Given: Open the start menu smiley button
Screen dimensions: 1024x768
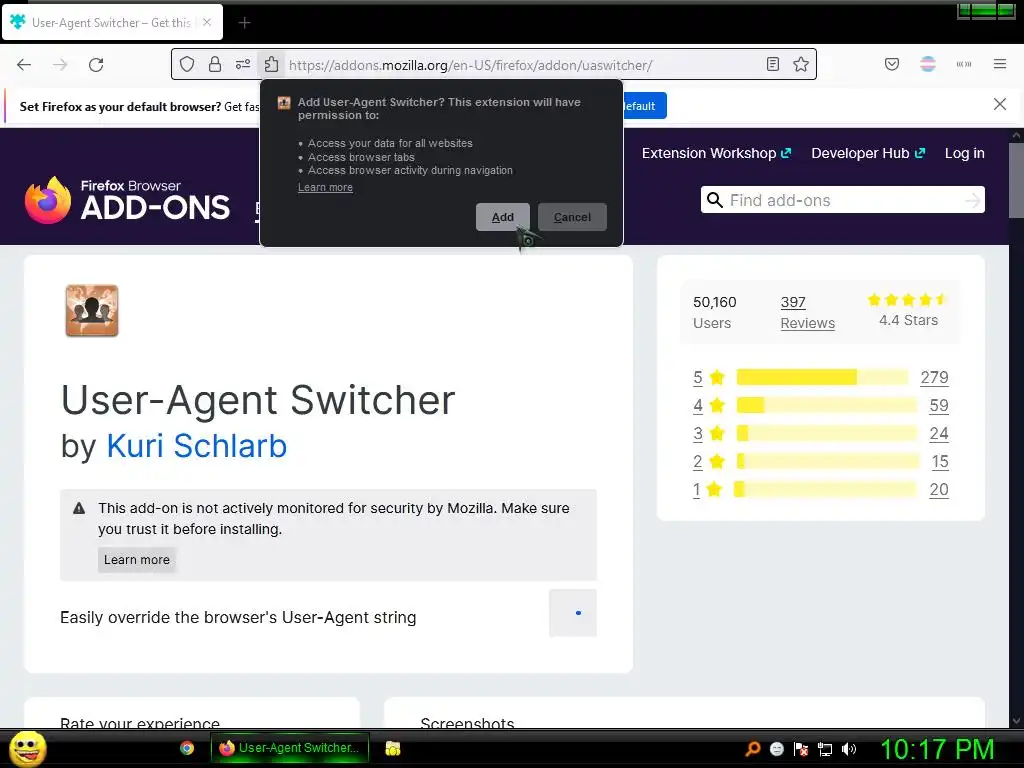Looking at the screenshot, I should pyautogui.click(x=28, y=748).
